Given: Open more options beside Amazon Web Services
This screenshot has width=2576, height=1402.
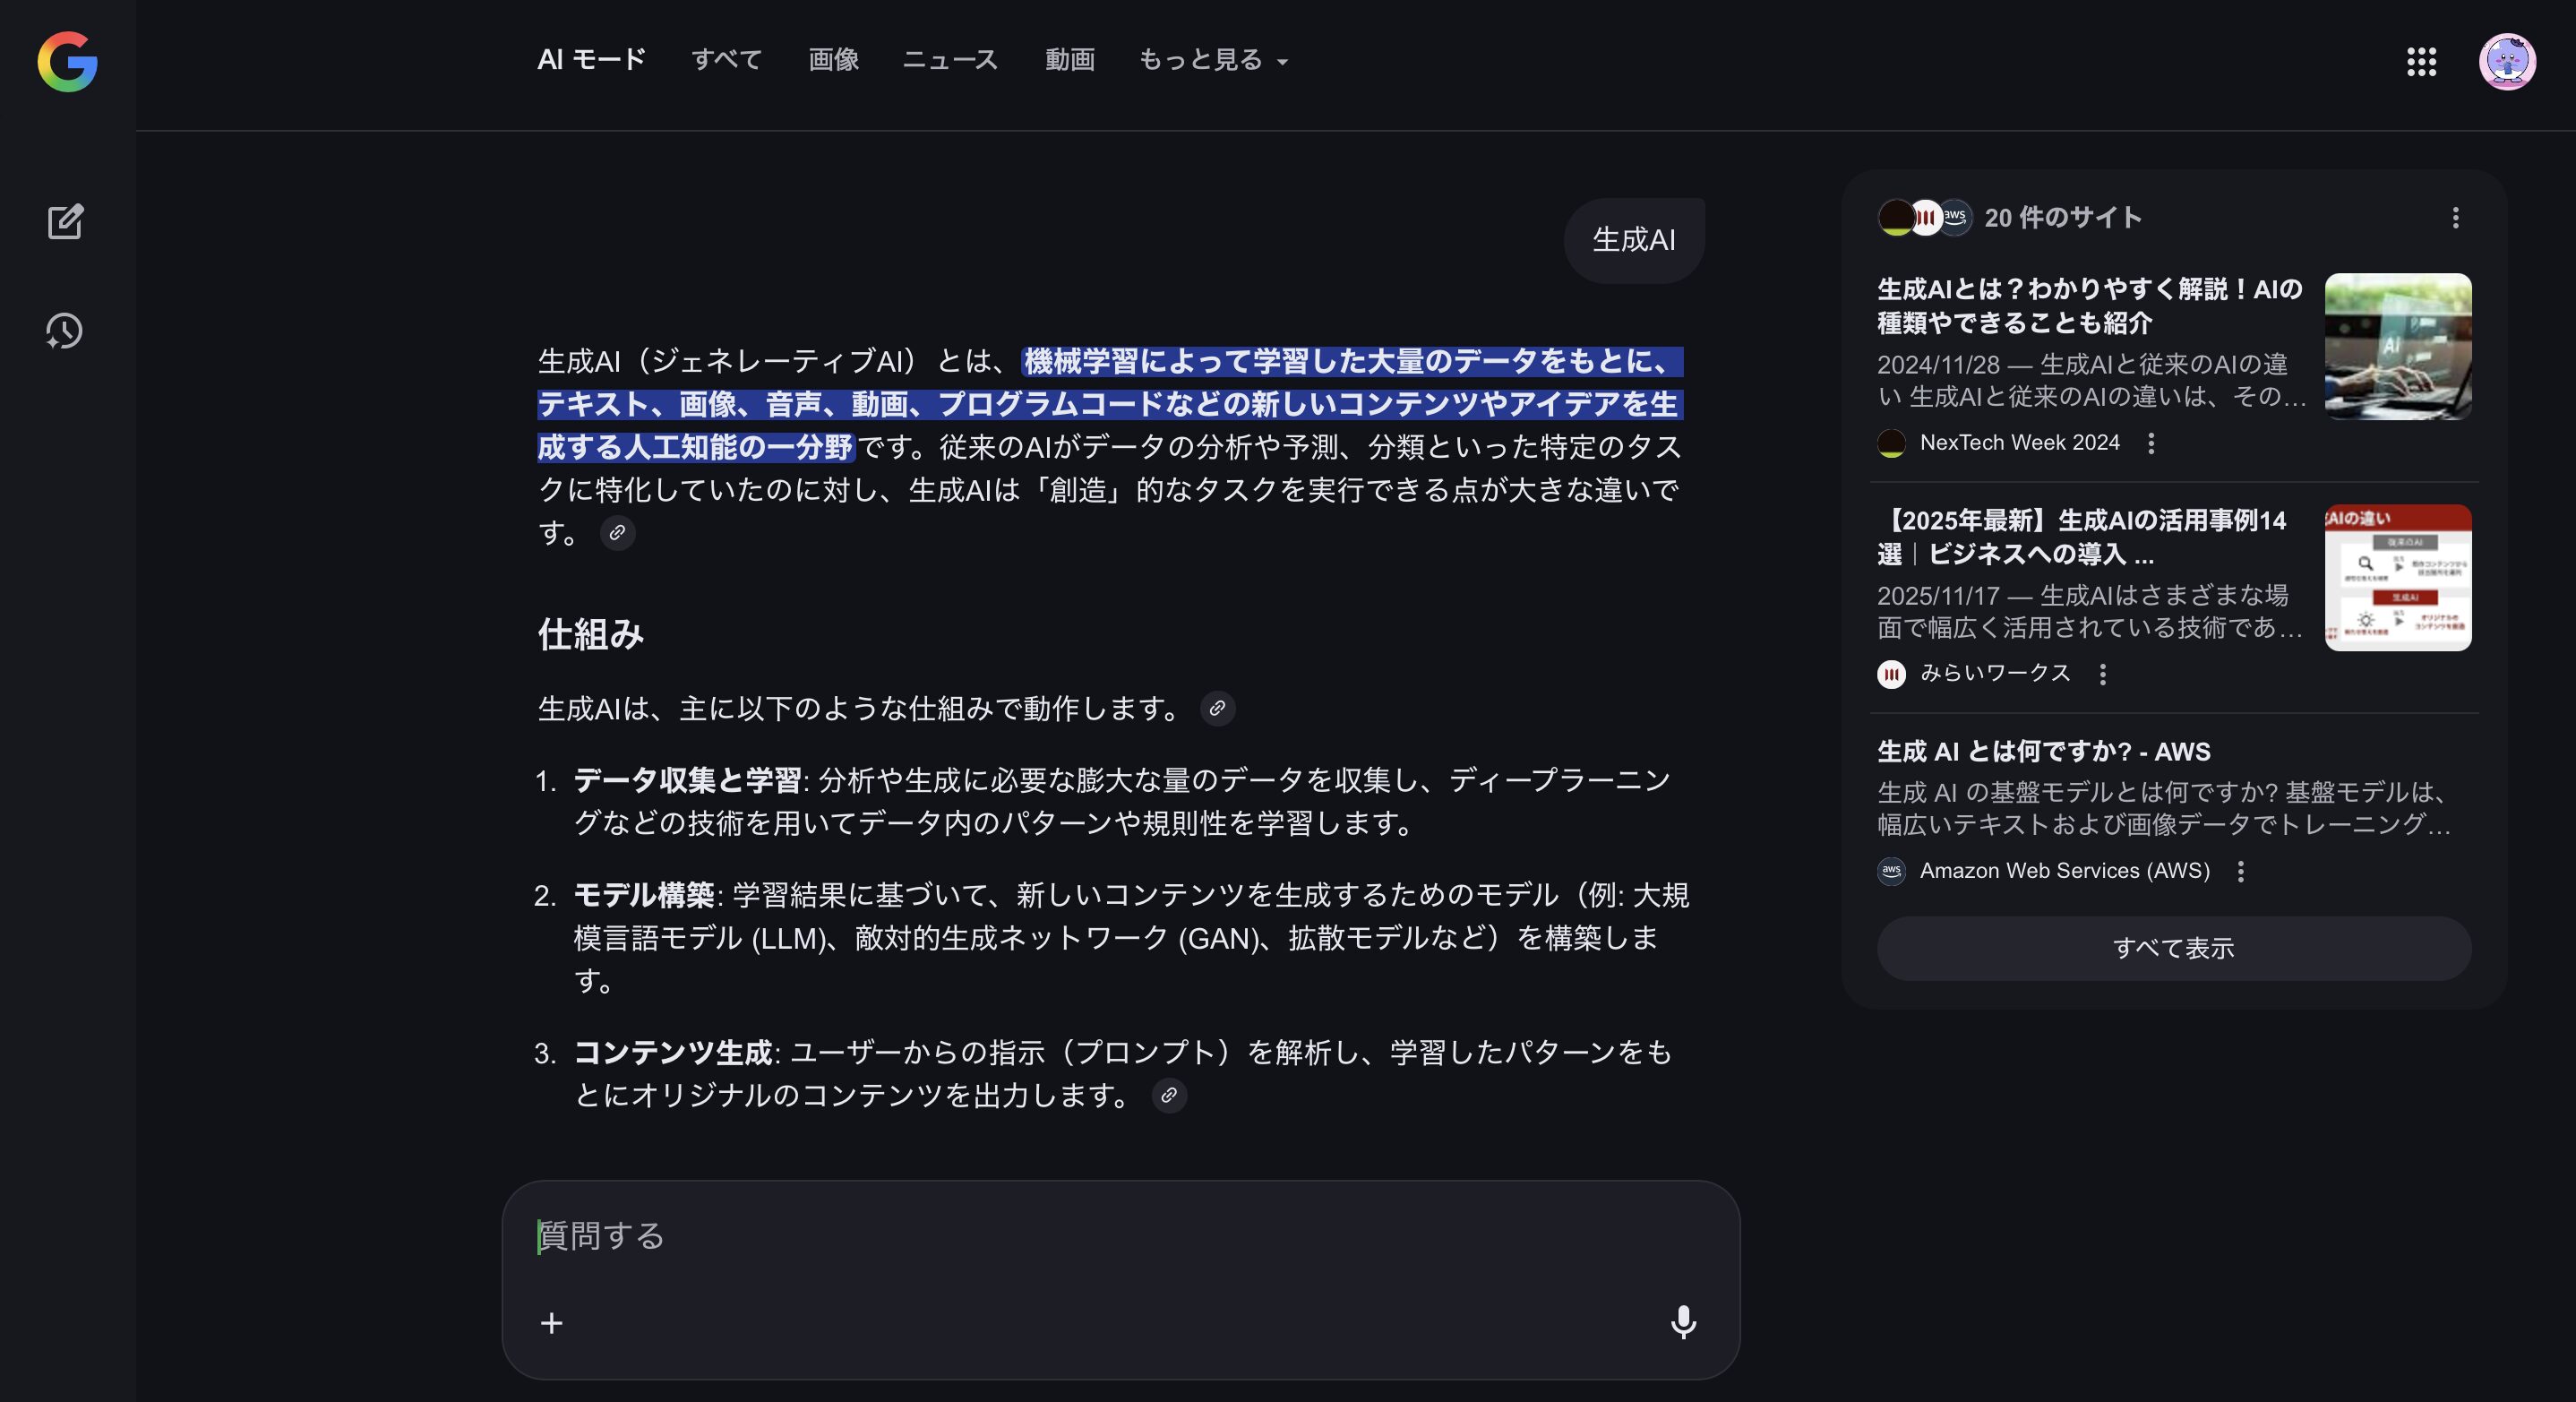Looking at the screenshot, I should click(2241, 871).
